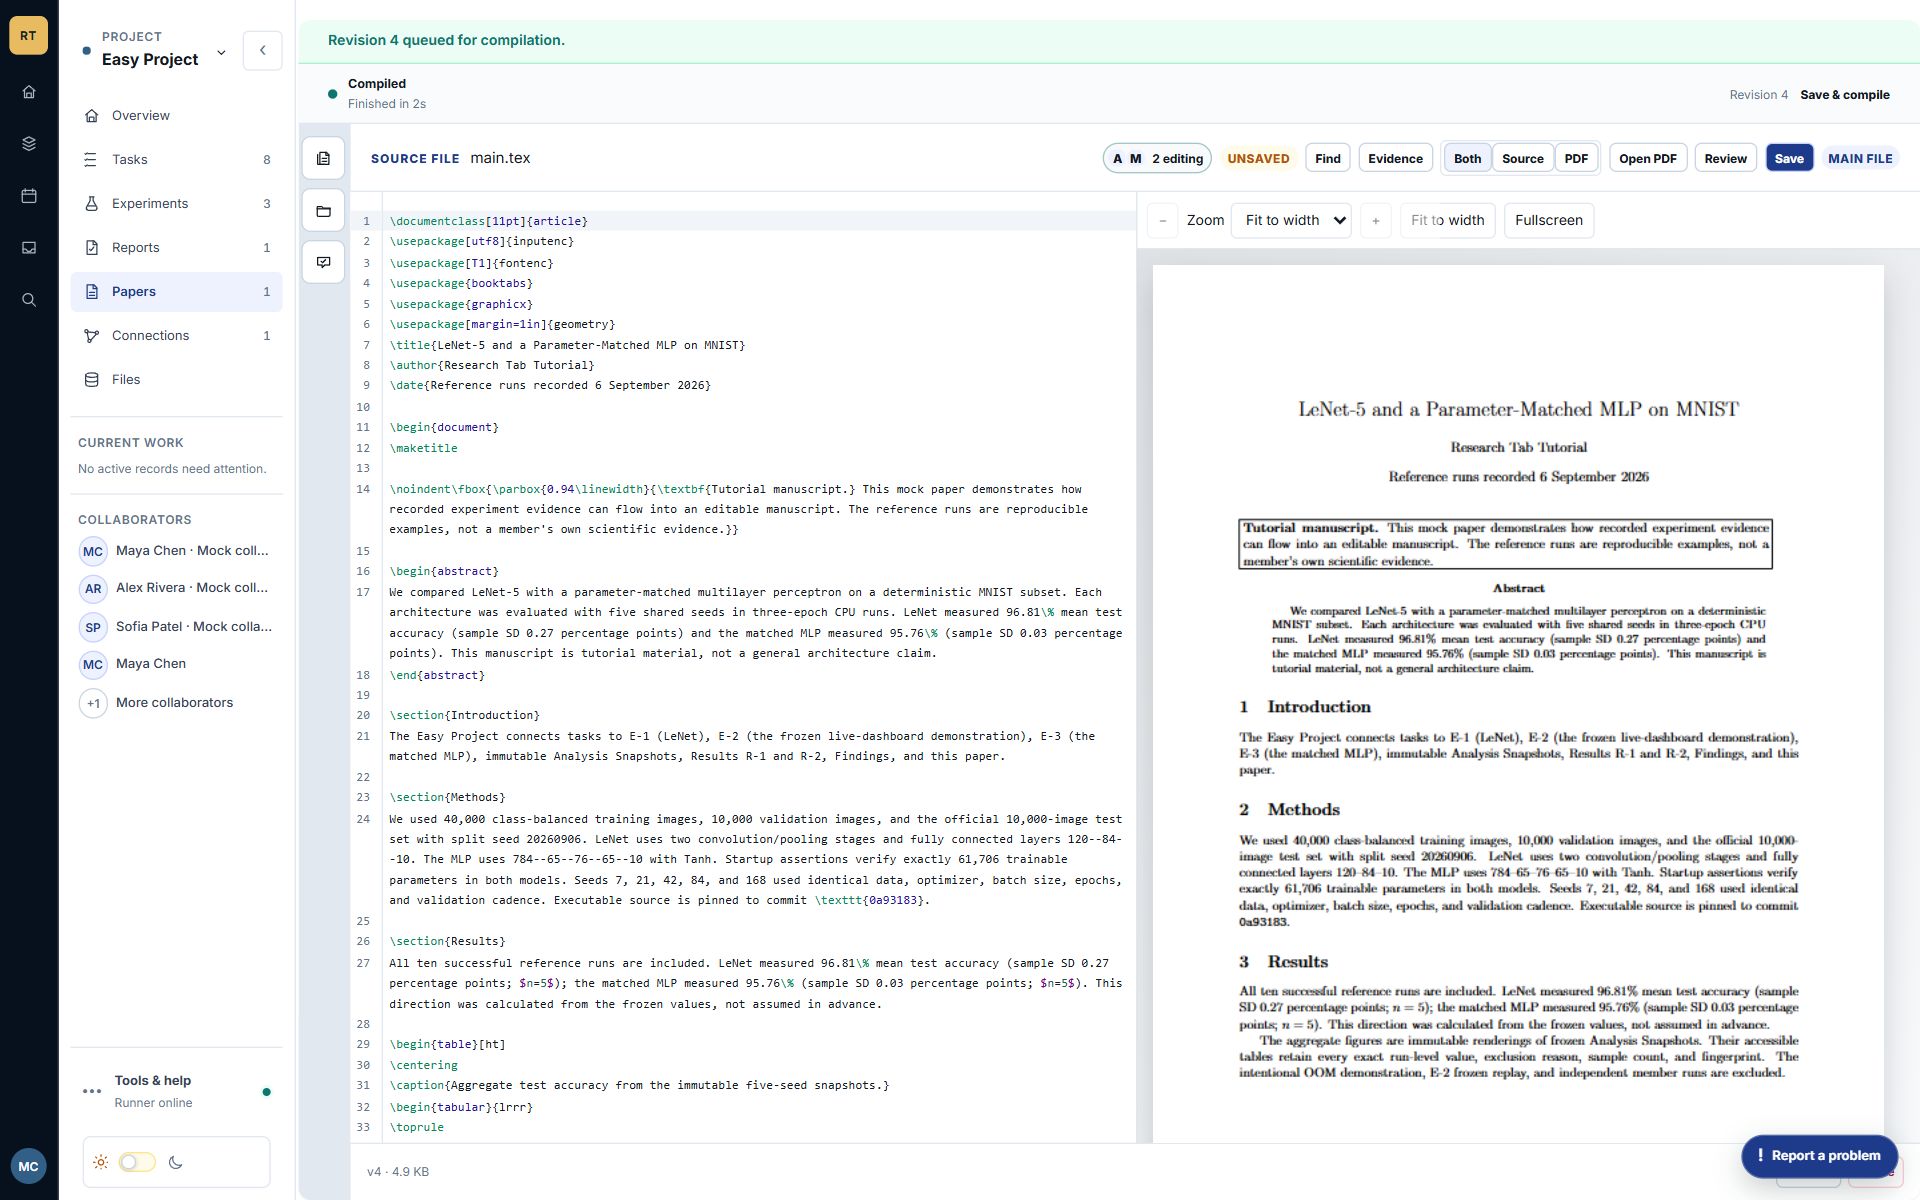1920x1200 pixels.
Task: Click the Tools & help ellipsis icon
Action: tap(92, 1091)
